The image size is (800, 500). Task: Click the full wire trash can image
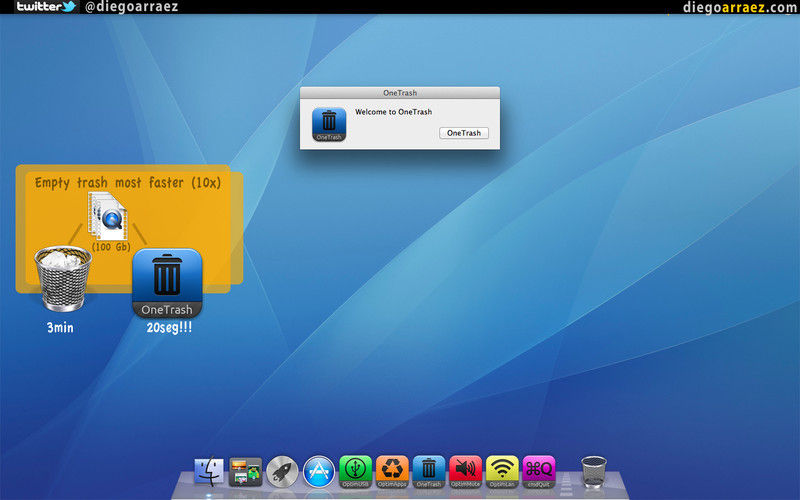click(x=63, y=278)
